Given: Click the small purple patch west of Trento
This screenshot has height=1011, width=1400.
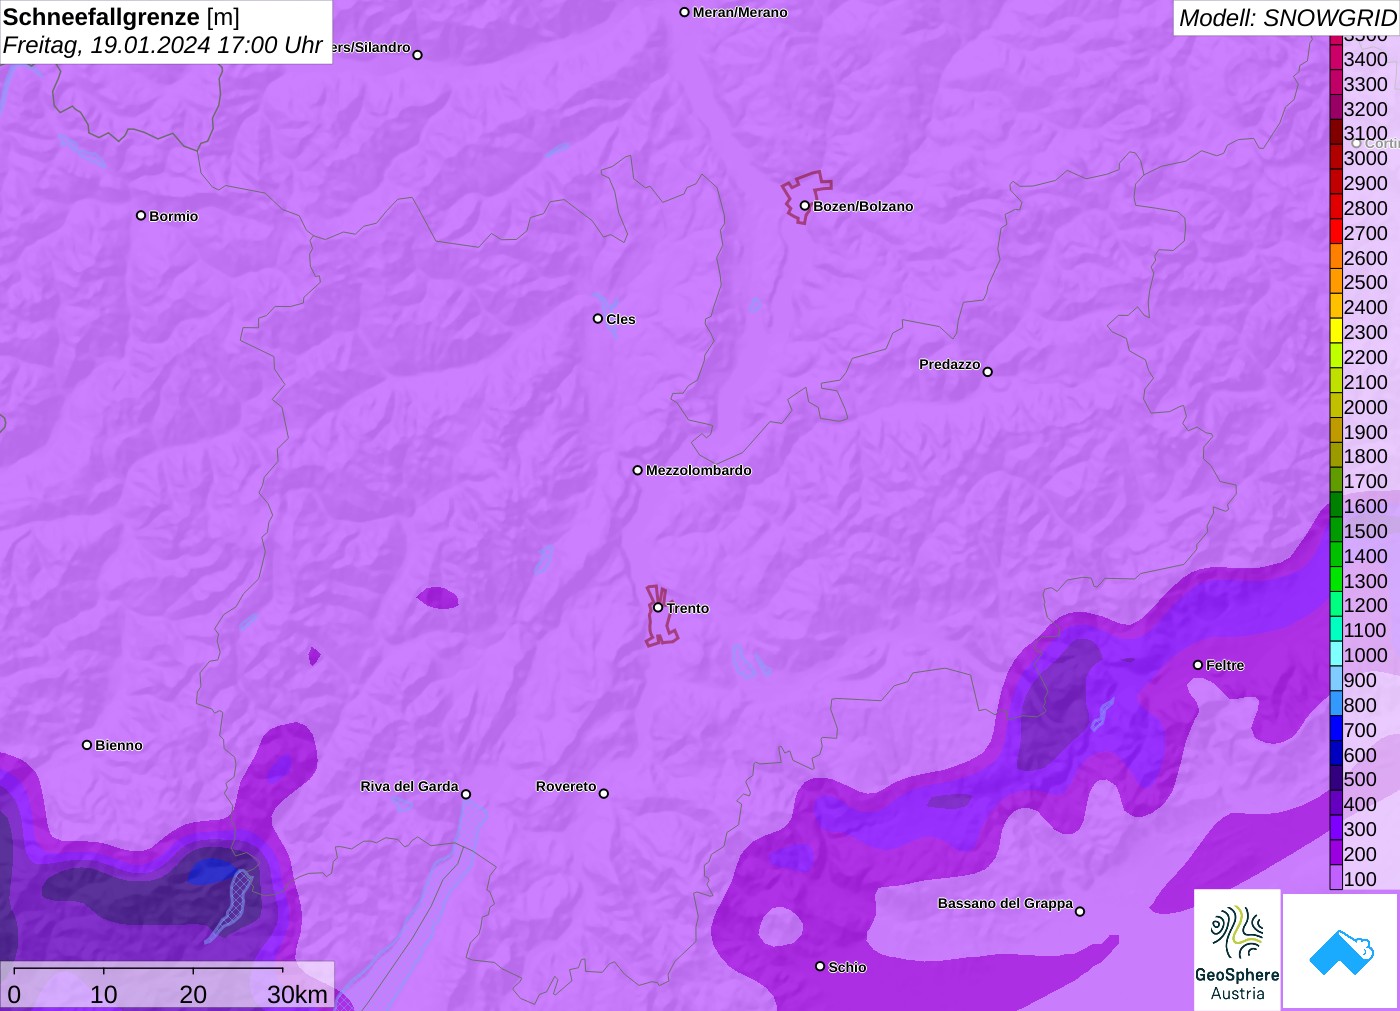Looking at the screenshot, I should 437,598.
